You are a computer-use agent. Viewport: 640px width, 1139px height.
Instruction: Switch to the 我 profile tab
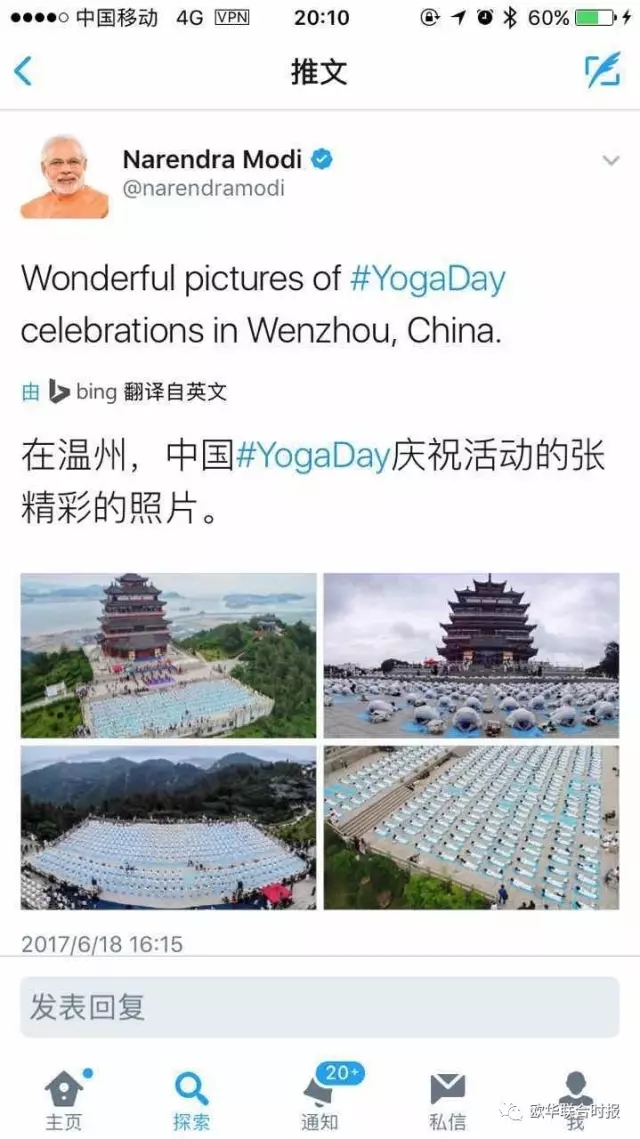575,1100
